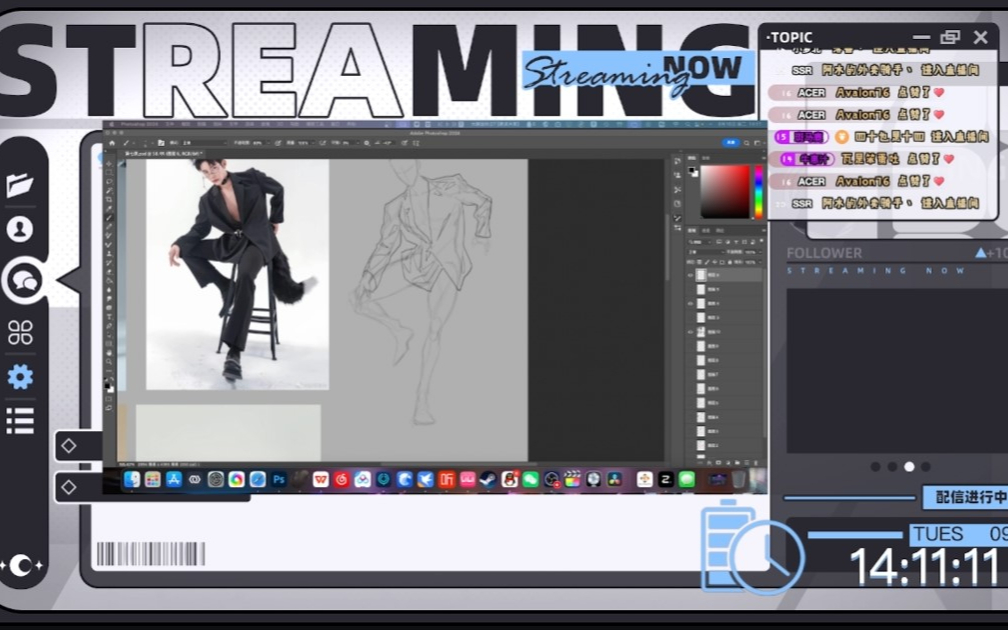Select the Crop tool
Screen dimensions: 1008x630
click(x=109, y=199)
